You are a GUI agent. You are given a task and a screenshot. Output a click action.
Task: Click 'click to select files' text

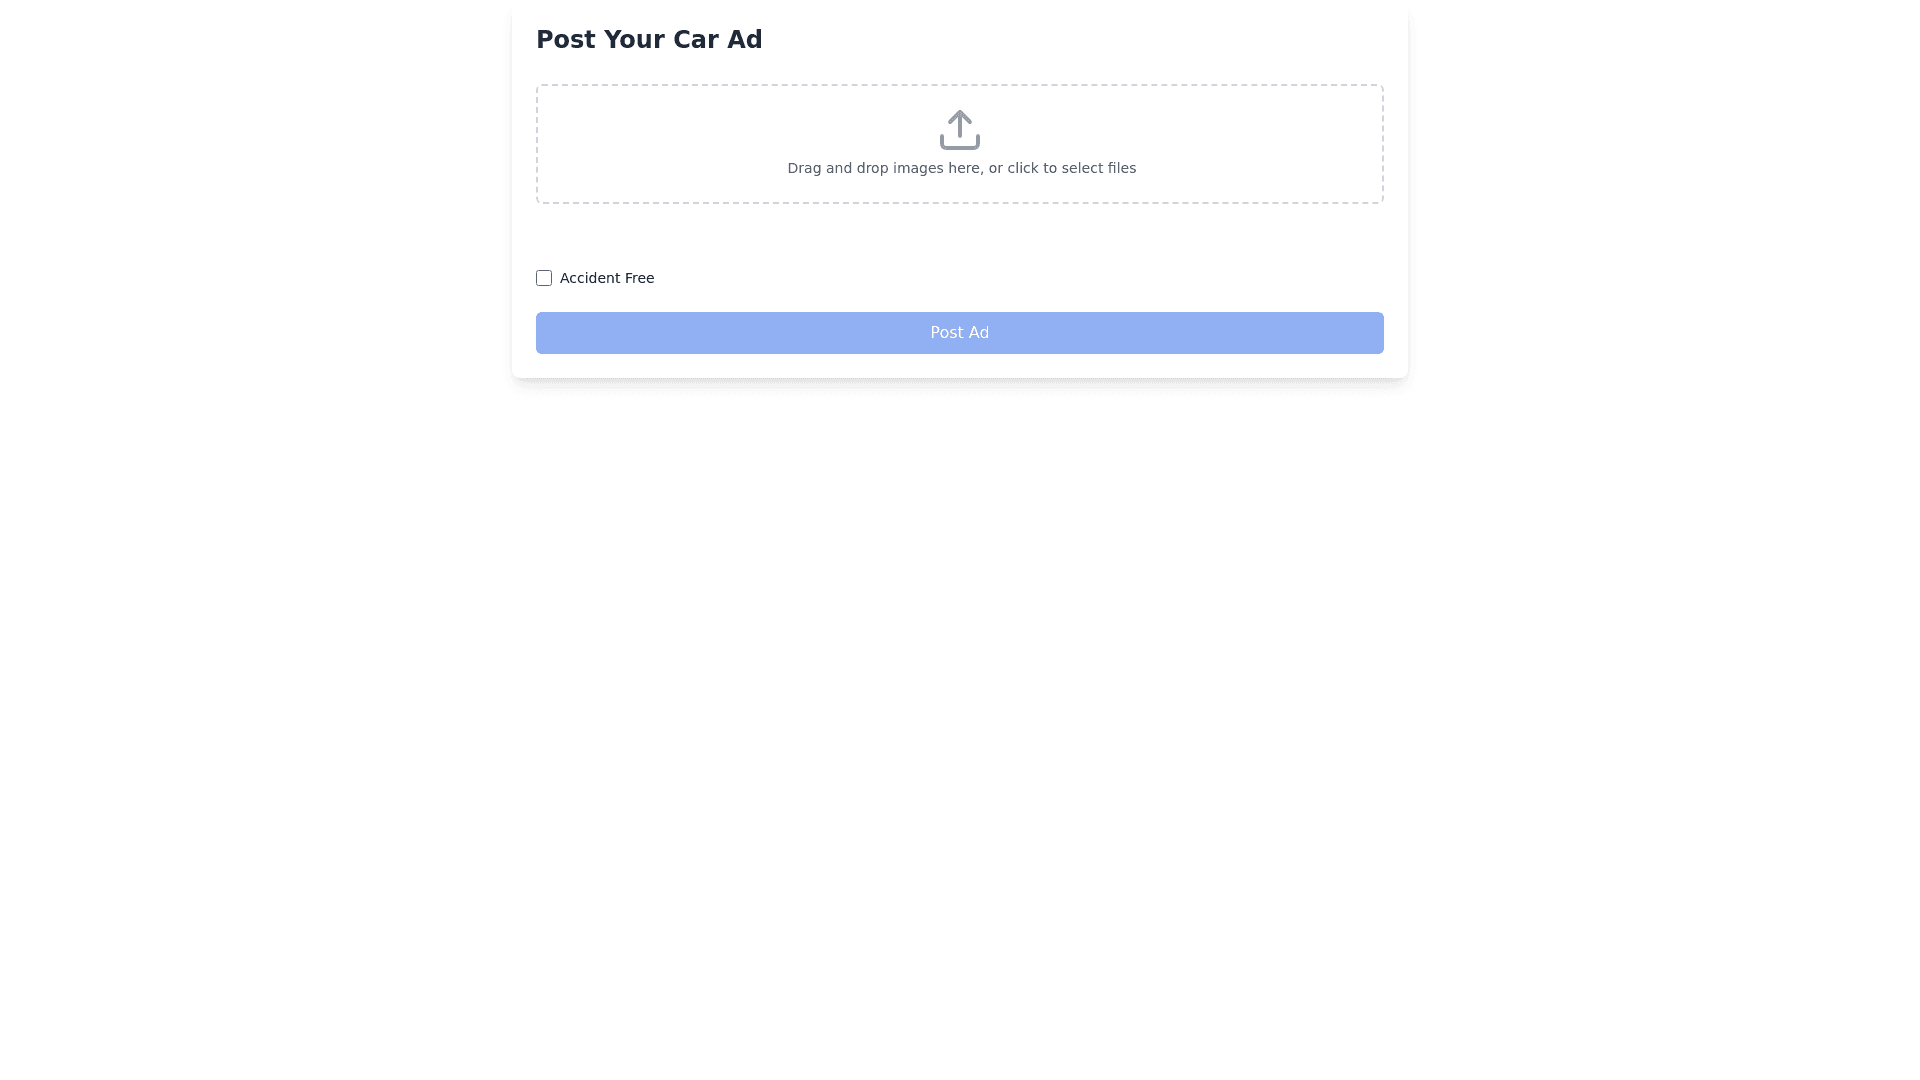(x=1071, y=168)
